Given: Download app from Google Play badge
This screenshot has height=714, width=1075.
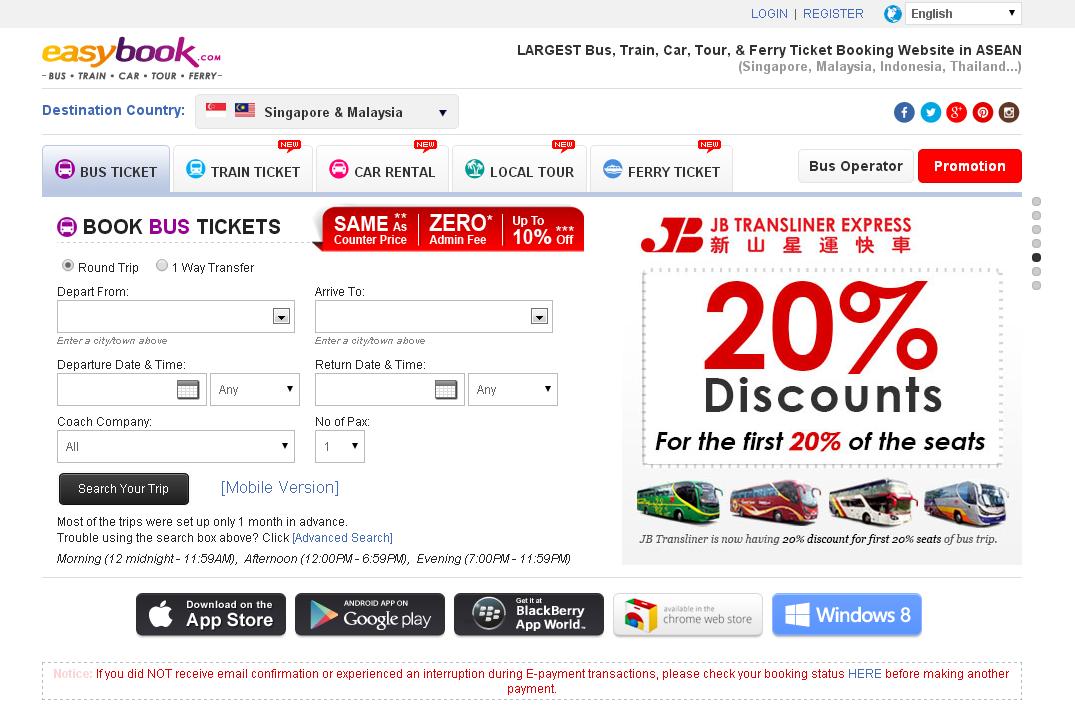Looking at the screenshot, I should pyautogui.click(x=370, y=615).
